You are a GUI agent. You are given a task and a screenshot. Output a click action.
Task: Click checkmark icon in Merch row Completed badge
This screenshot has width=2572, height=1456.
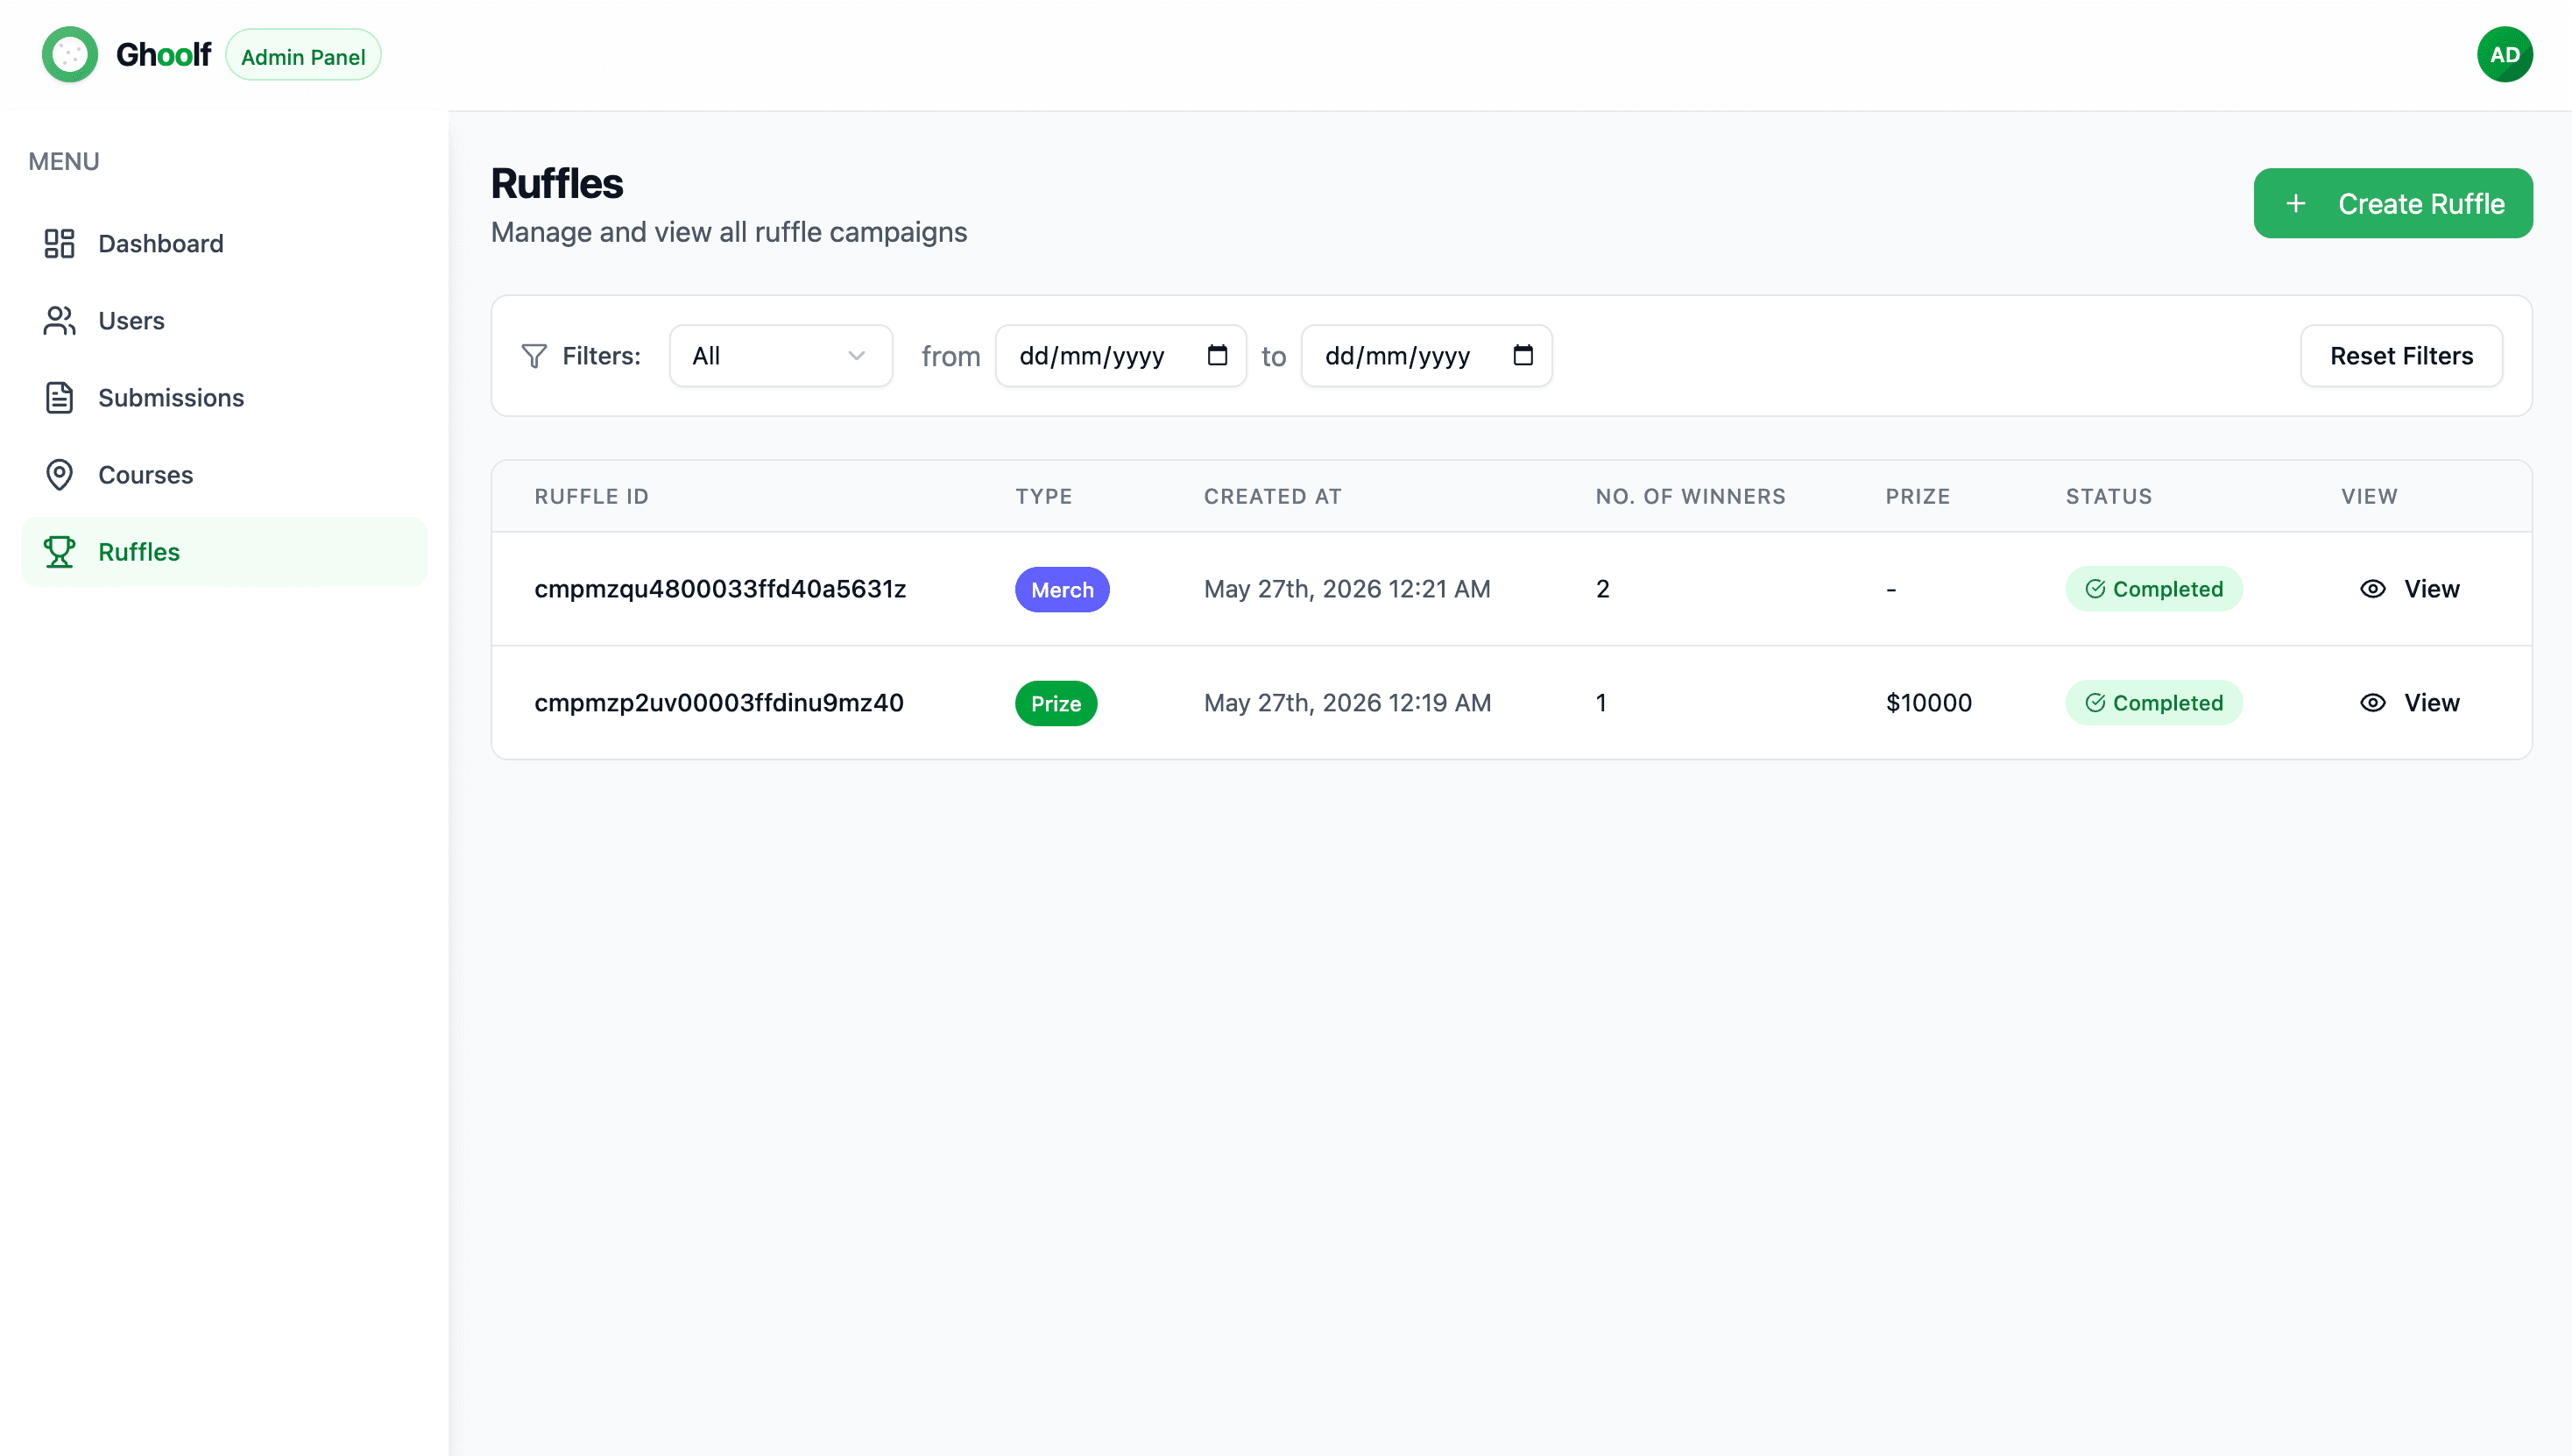point(2095,589)
